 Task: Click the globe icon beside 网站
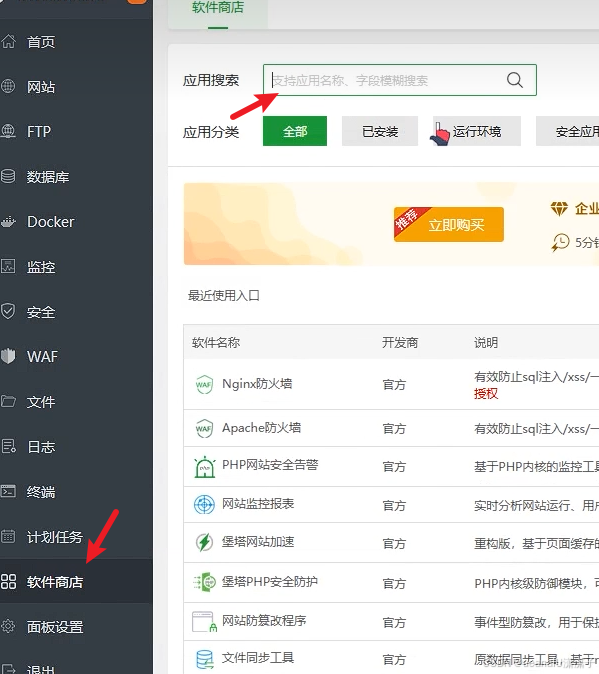tap(8, 86)
